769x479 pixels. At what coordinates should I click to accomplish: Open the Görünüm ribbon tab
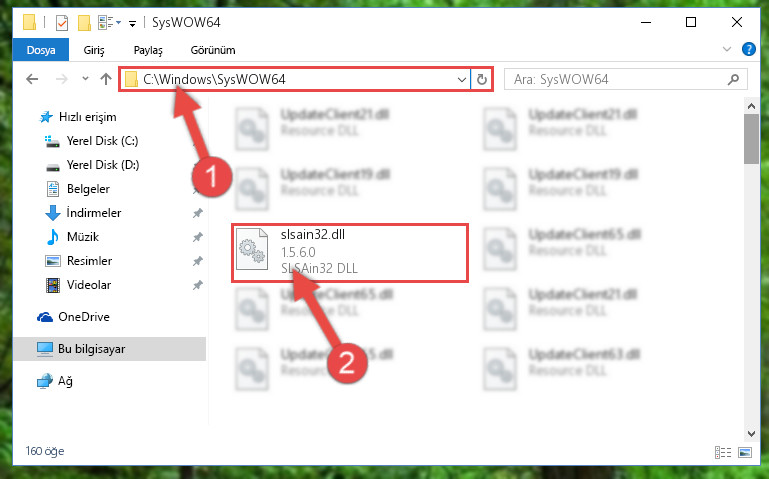[x=213, y=50]
